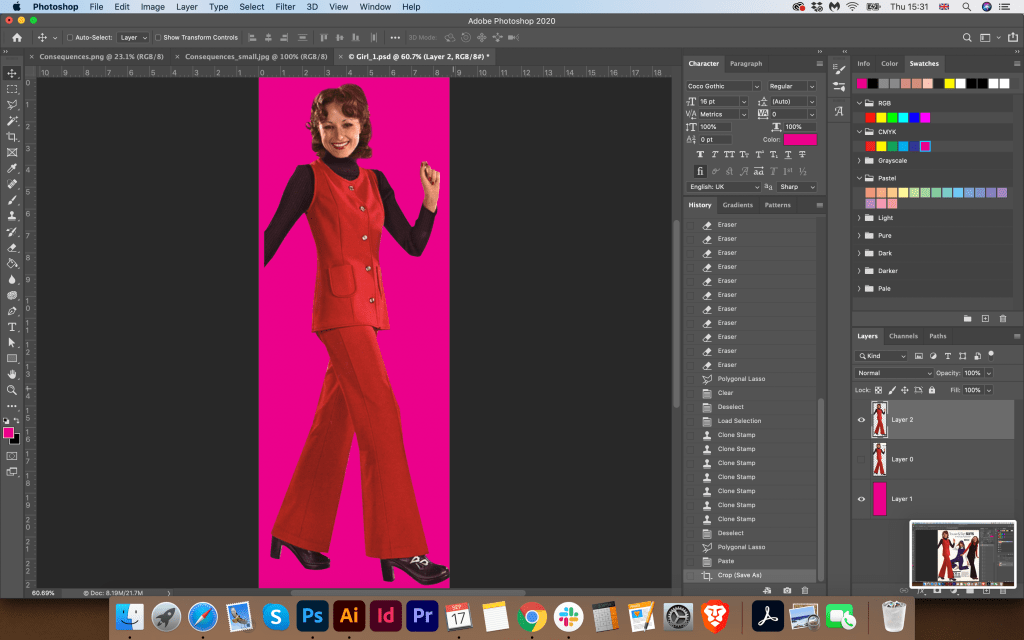Select the Magic Wand tool

tap(12, 120)
